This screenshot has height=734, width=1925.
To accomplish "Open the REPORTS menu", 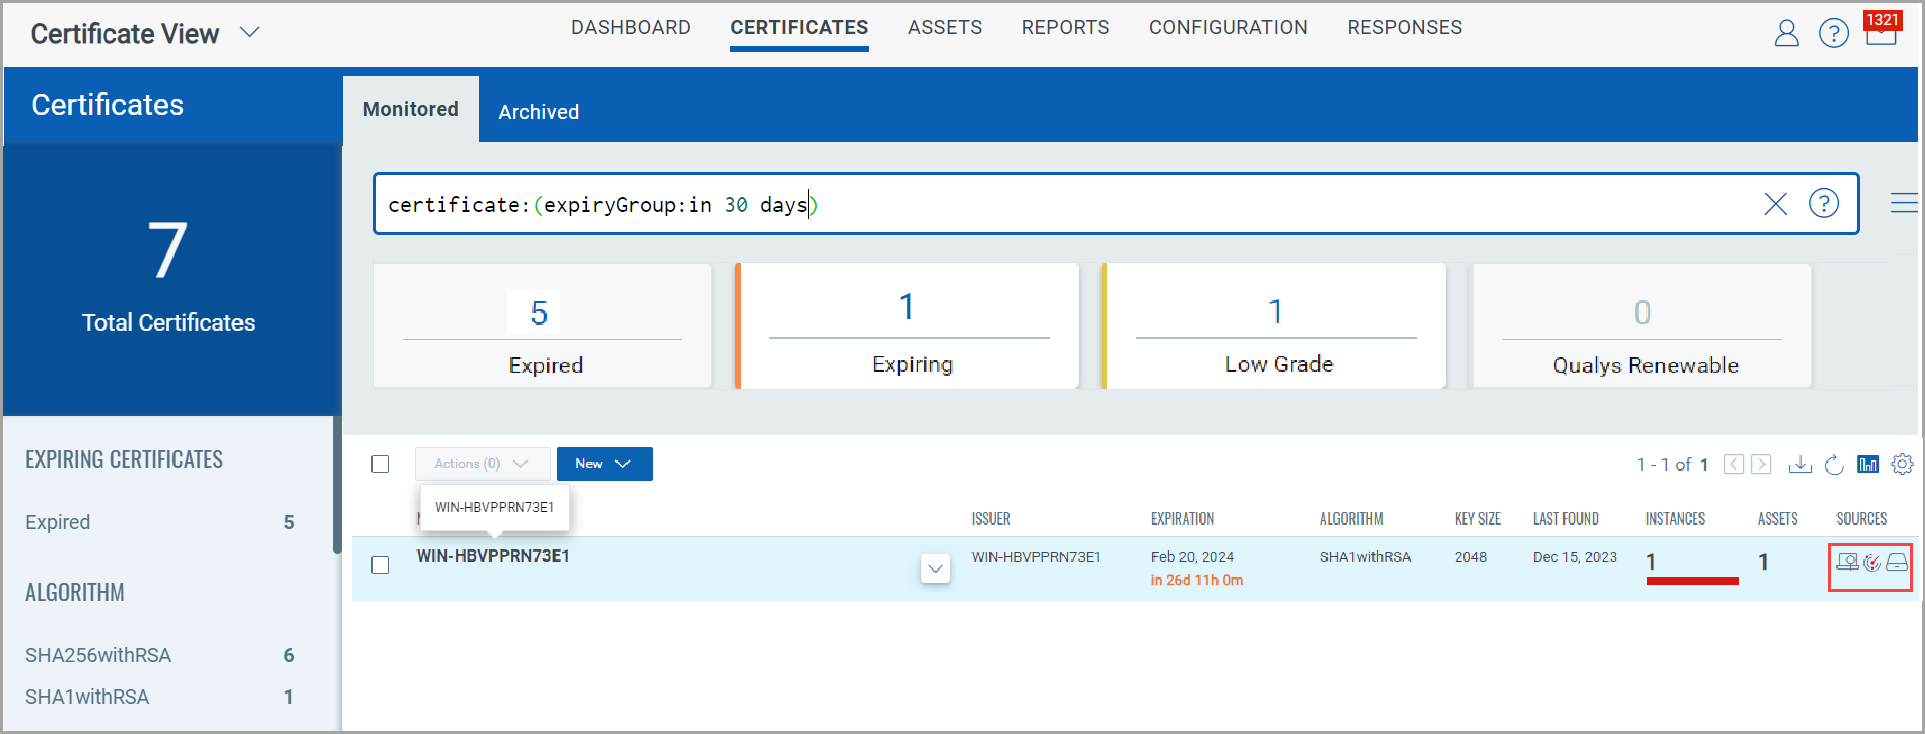I will (x=1065, y=28).
